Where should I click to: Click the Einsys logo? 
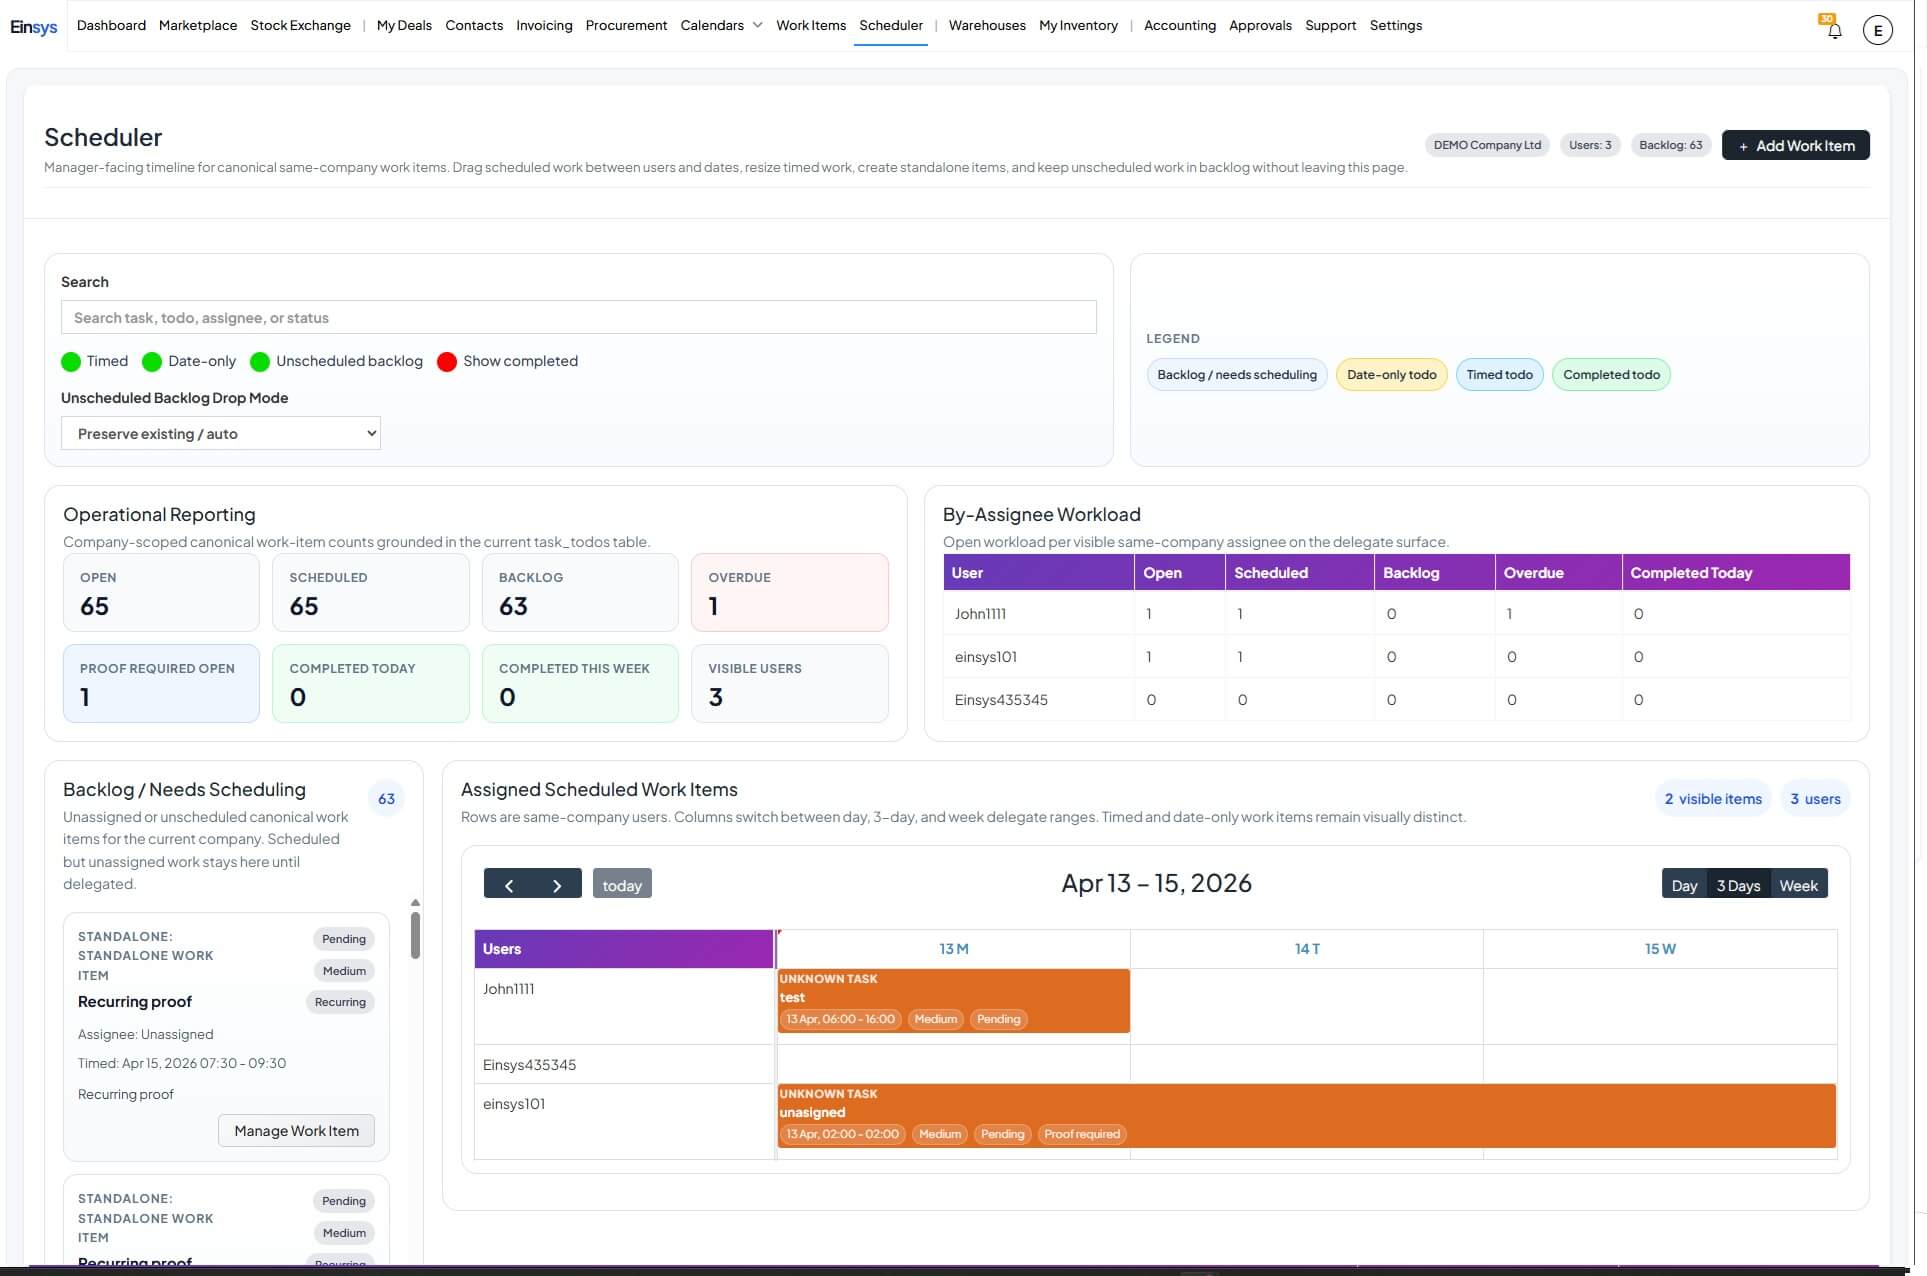(34, 27)
